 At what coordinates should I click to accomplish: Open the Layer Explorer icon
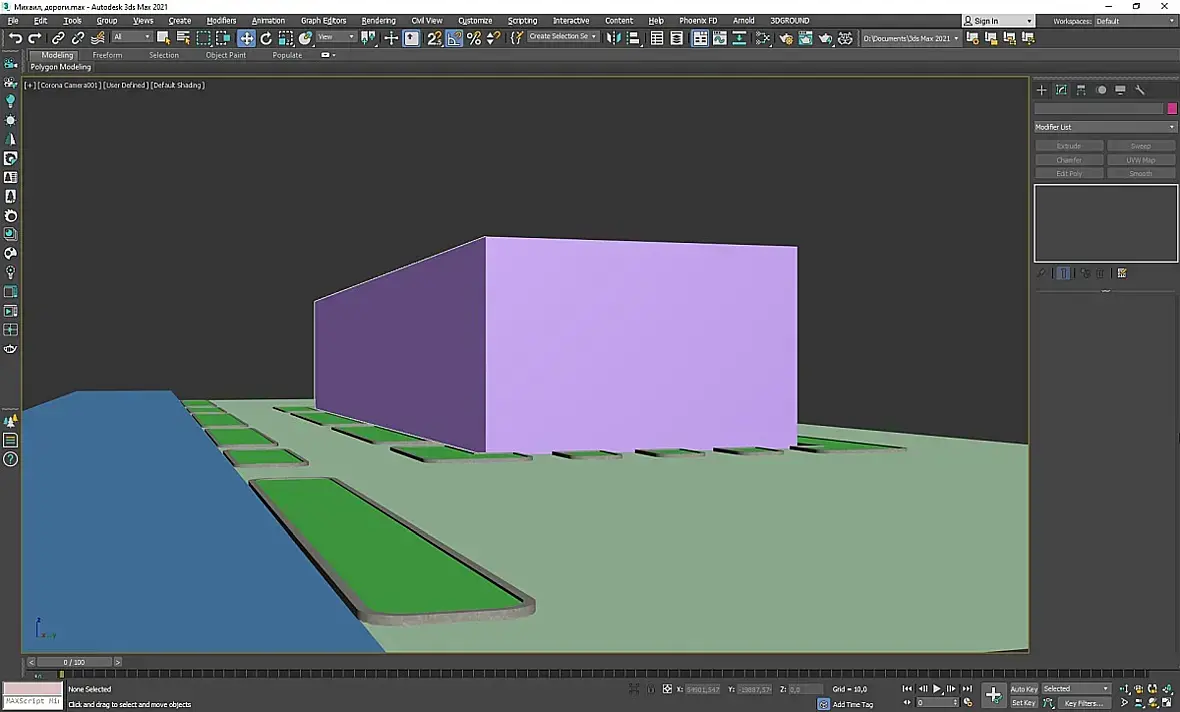[x=677, y=38]
